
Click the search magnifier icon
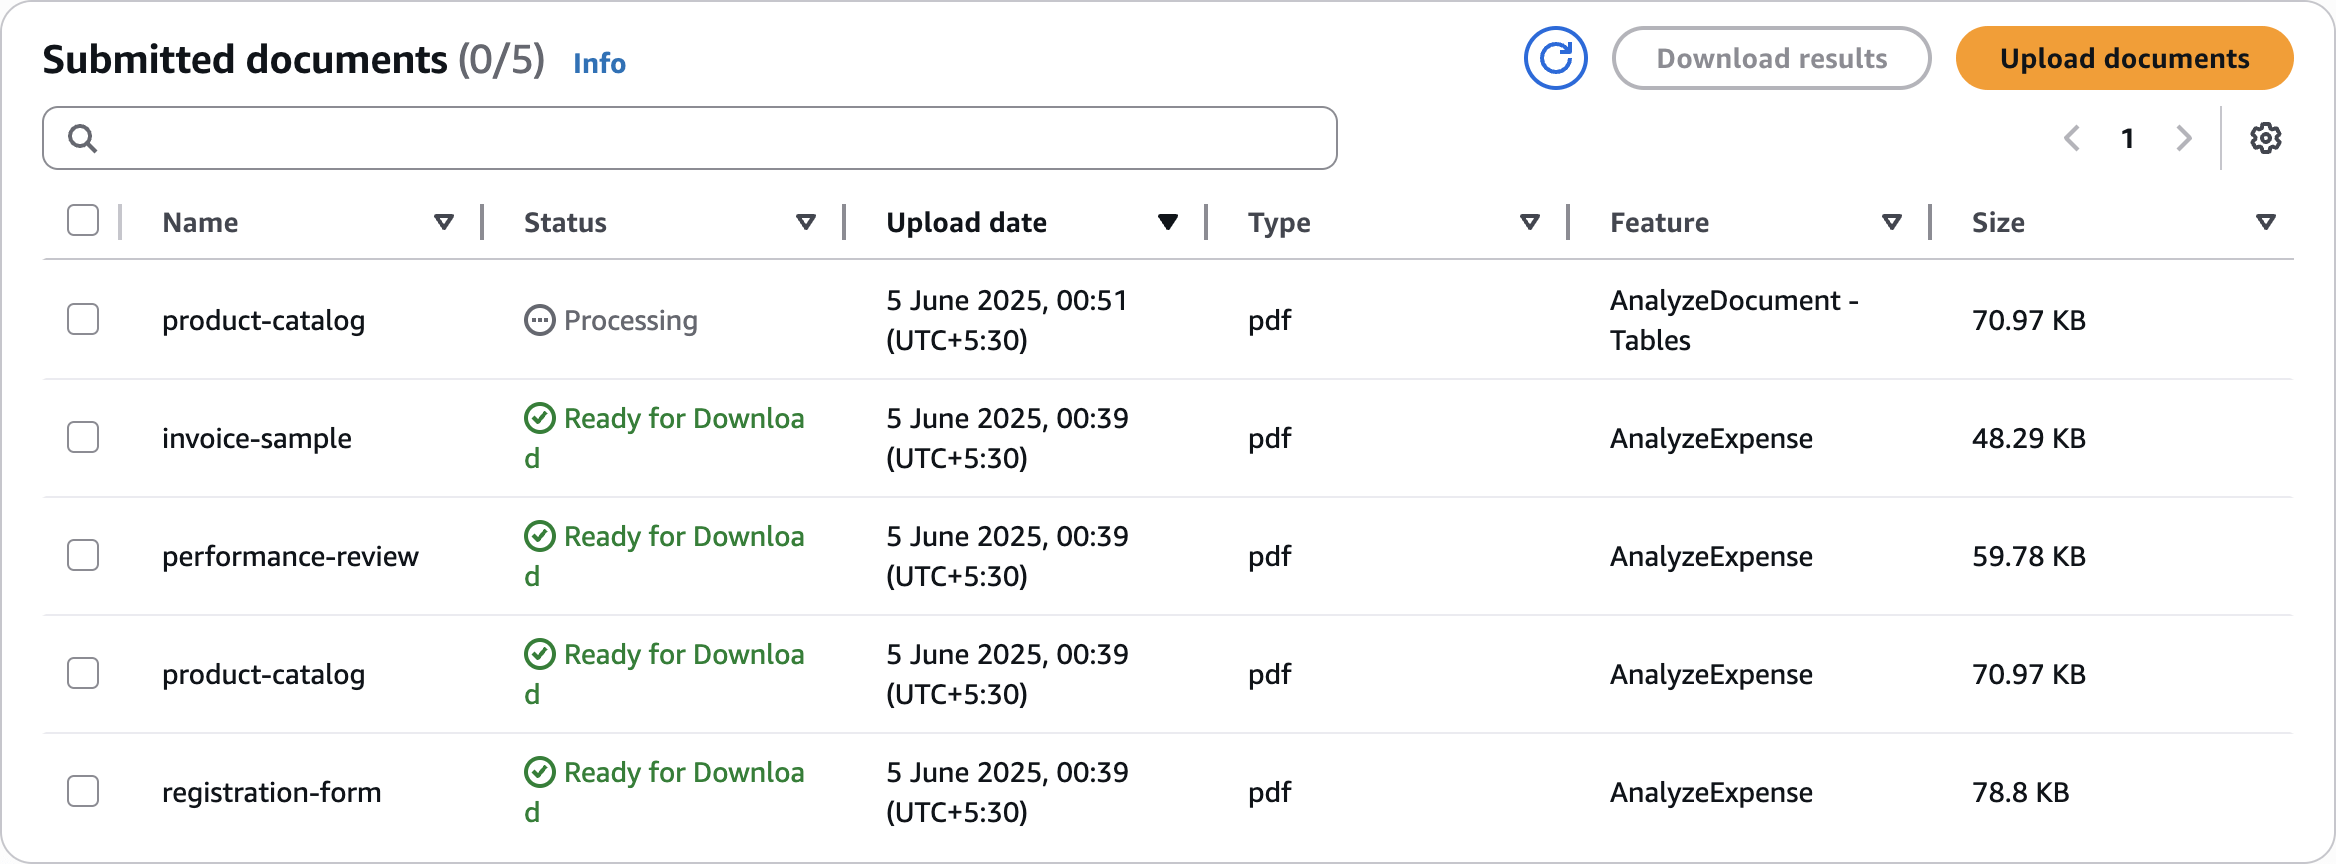pyautogui.click(x=82, y=138)
